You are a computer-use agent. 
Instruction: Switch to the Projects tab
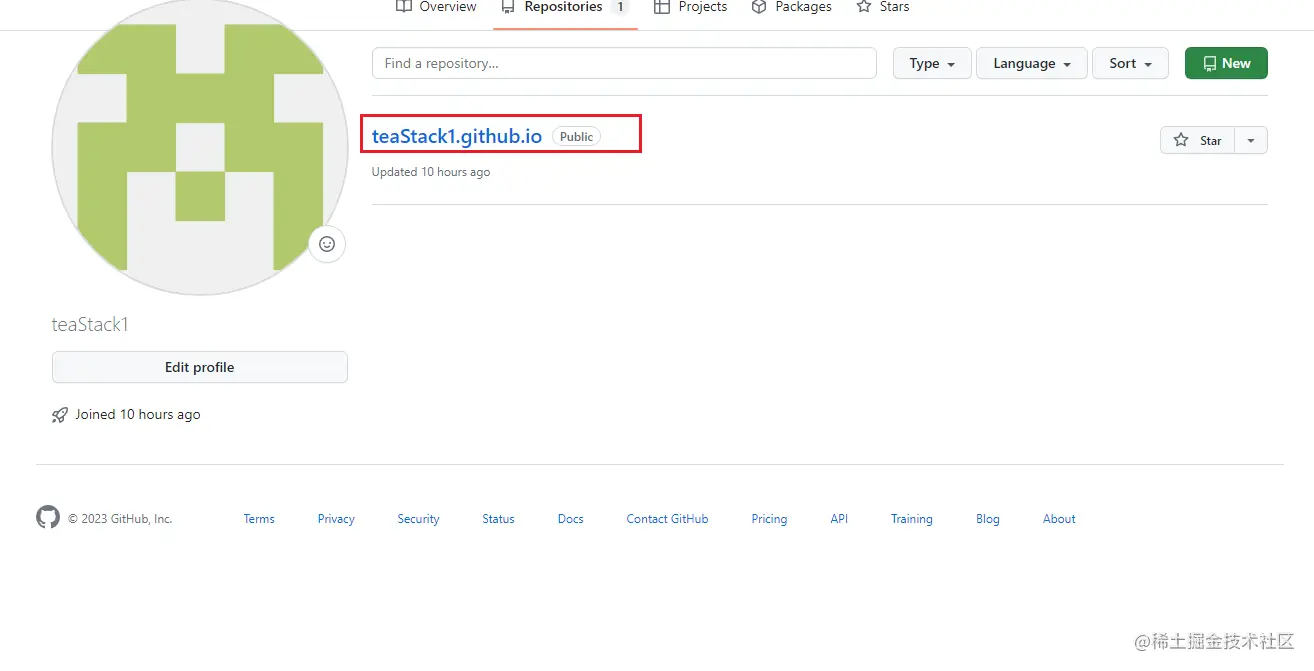pos(690,7)
